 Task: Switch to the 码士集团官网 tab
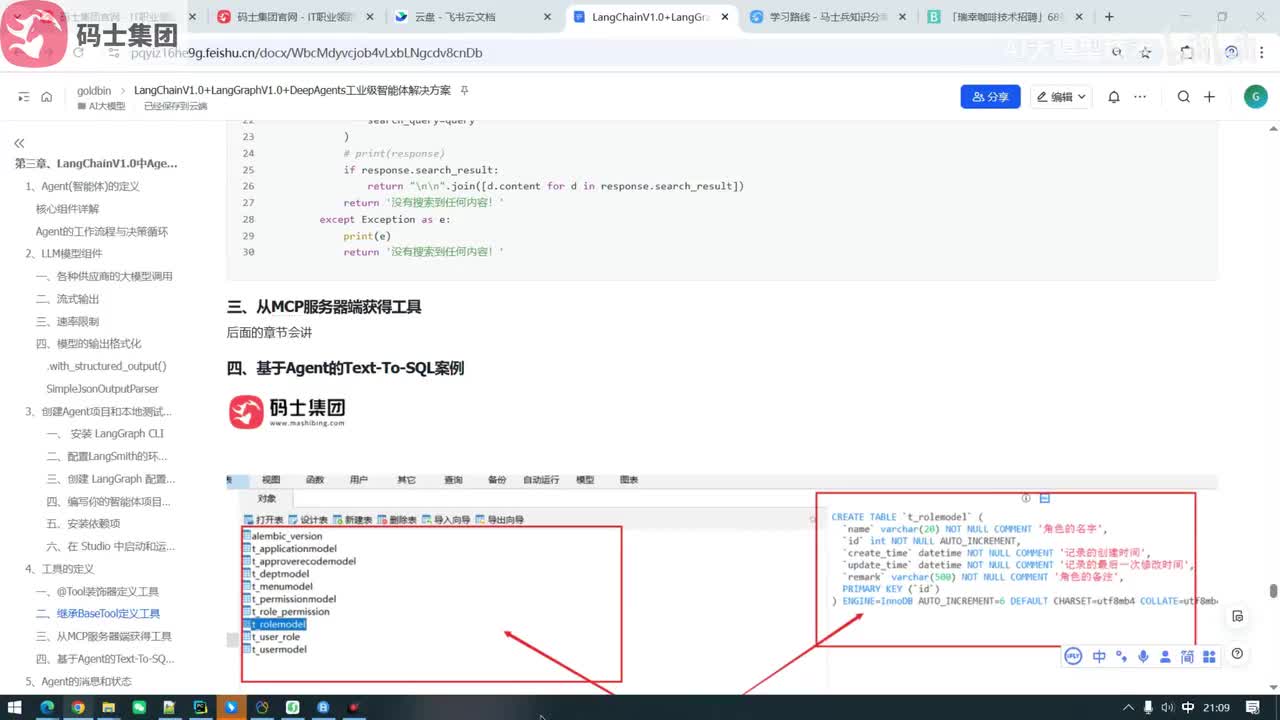[294, 17]
